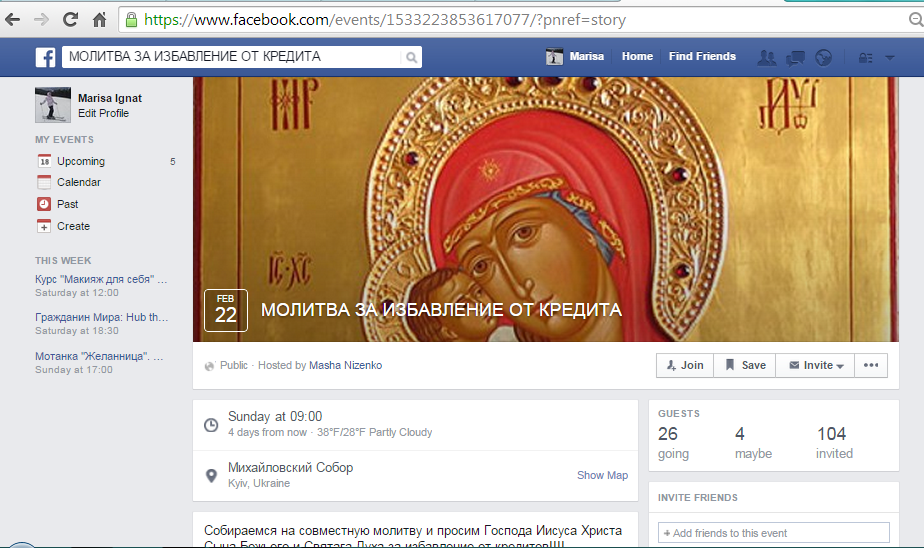Open the three-dots more options button

pos(871,365)
